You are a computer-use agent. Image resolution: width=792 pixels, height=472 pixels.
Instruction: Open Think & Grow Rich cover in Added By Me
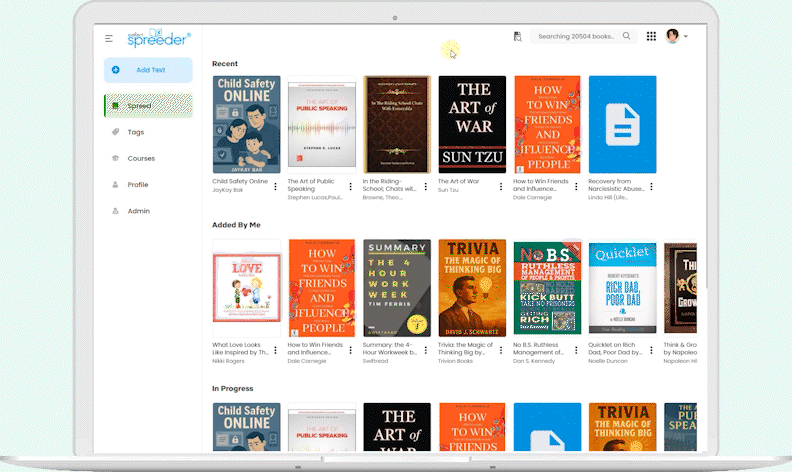(680, 288)
